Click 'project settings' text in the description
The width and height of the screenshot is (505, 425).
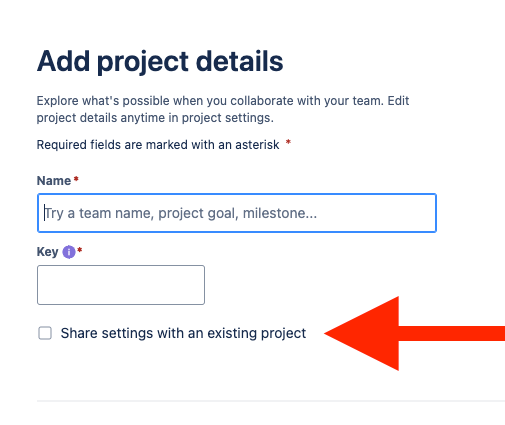[228, 118]
